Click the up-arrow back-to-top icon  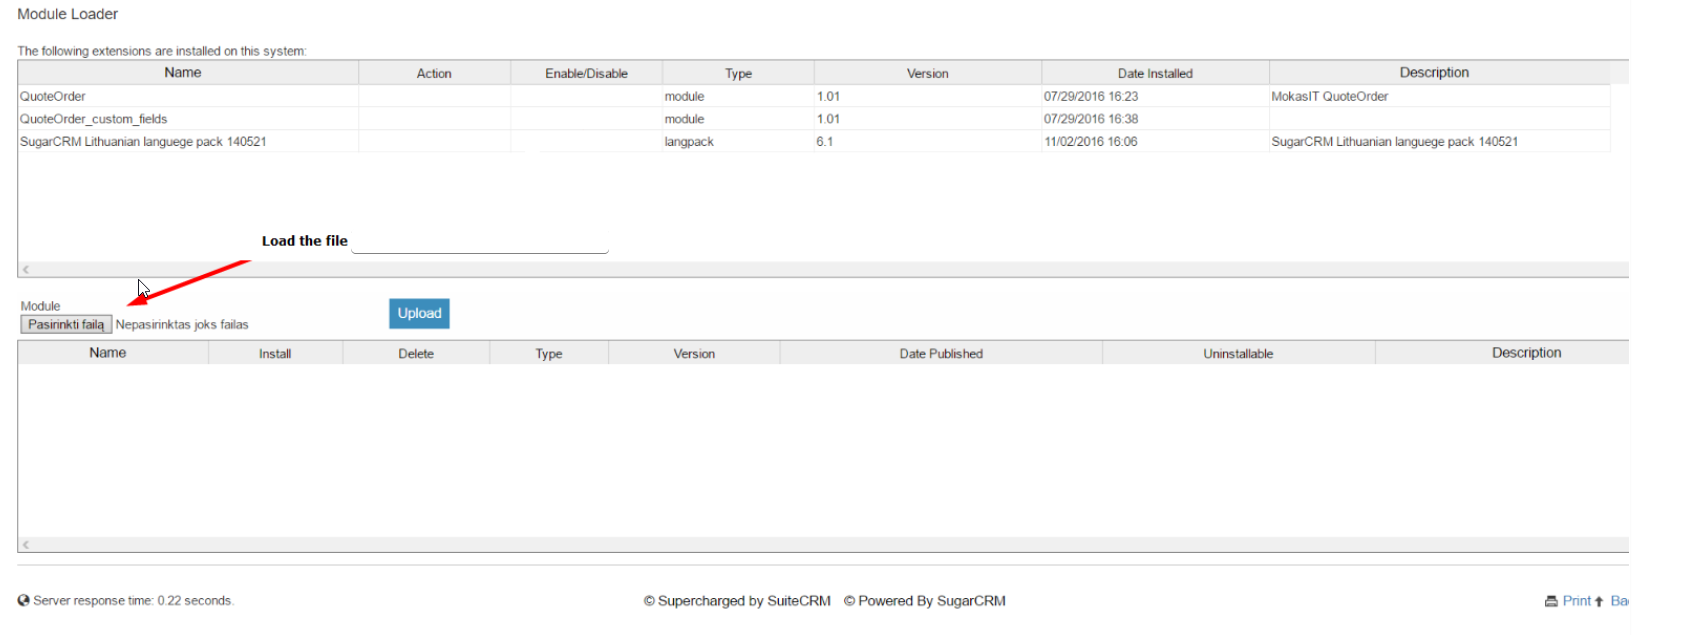pyautogui.click(x=1599, y=601)
